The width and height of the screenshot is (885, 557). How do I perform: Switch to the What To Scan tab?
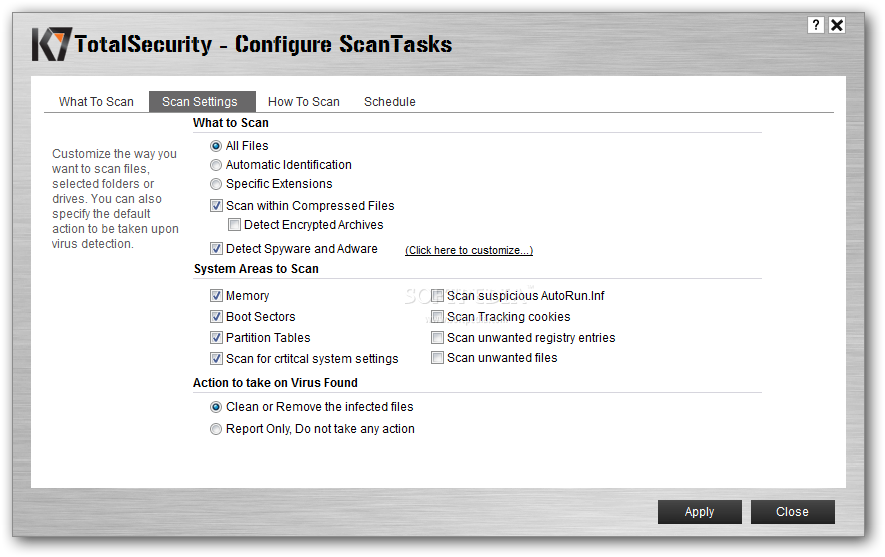(96, 102)
